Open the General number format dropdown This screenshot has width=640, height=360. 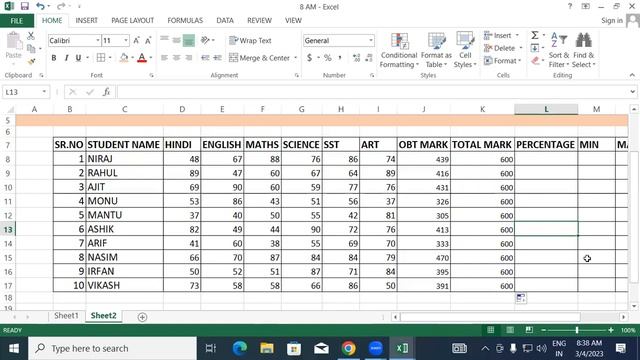pyautogui.click(x=371, y=40)
